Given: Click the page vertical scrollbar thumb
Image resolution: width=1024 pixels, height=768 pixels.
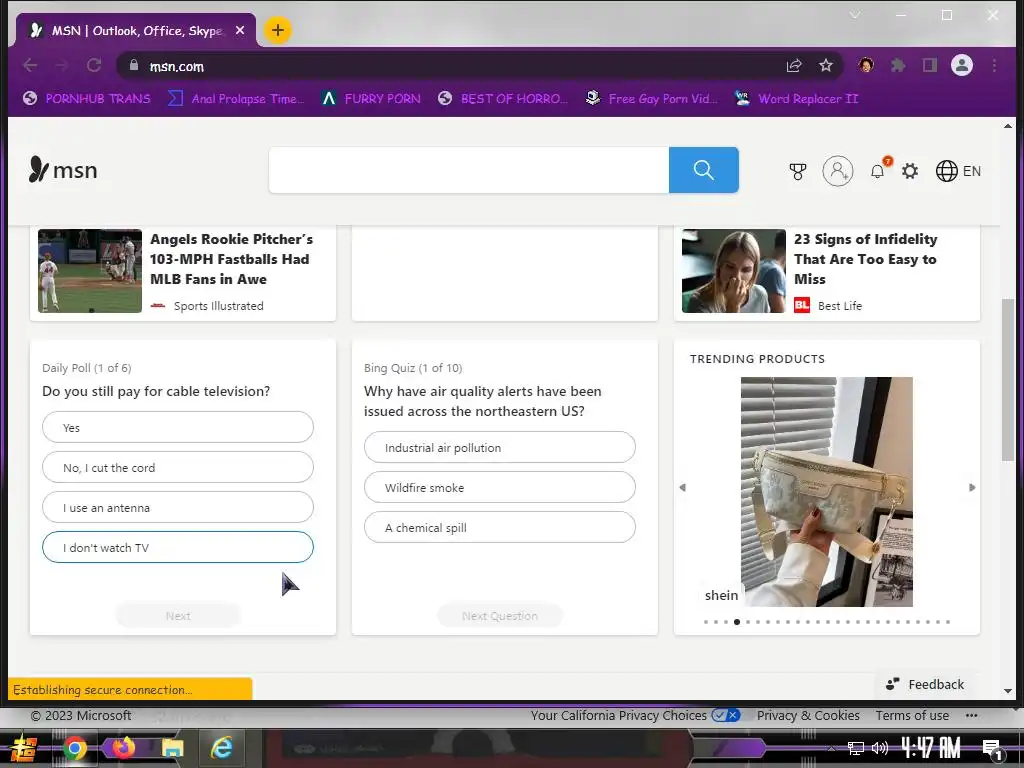Looking at the screenshot, I should click(x=1008, y=380).
